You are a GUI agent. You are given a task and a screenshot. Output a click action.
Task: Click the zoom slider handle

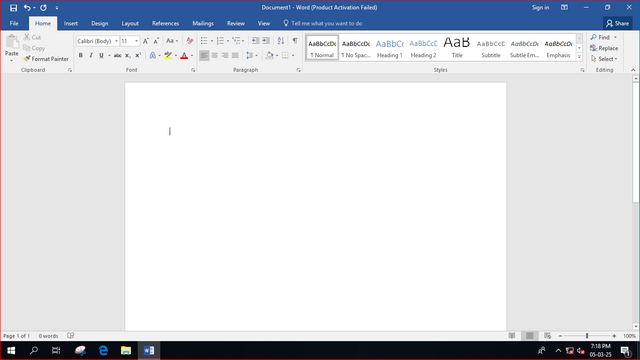pos(587,336)
